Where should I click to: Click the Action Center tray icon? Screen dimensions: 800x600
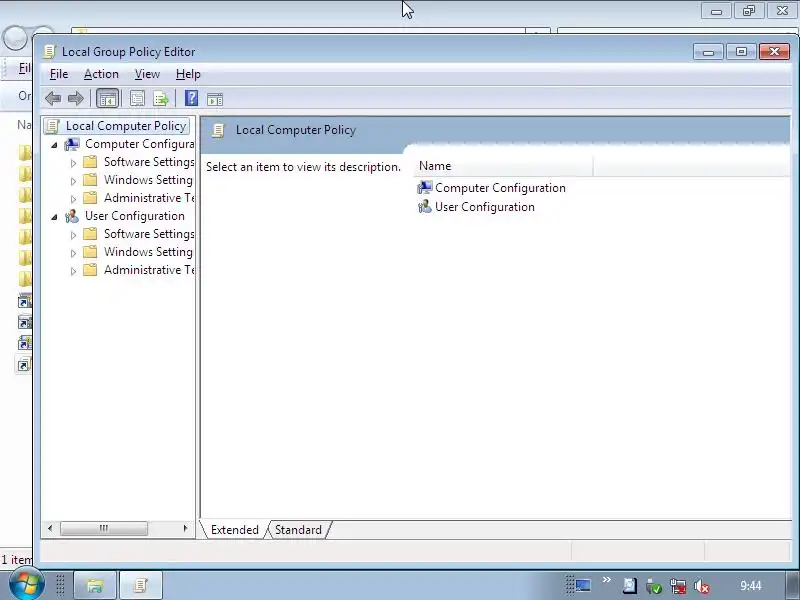pyautogui.click(x=630, y=586)
